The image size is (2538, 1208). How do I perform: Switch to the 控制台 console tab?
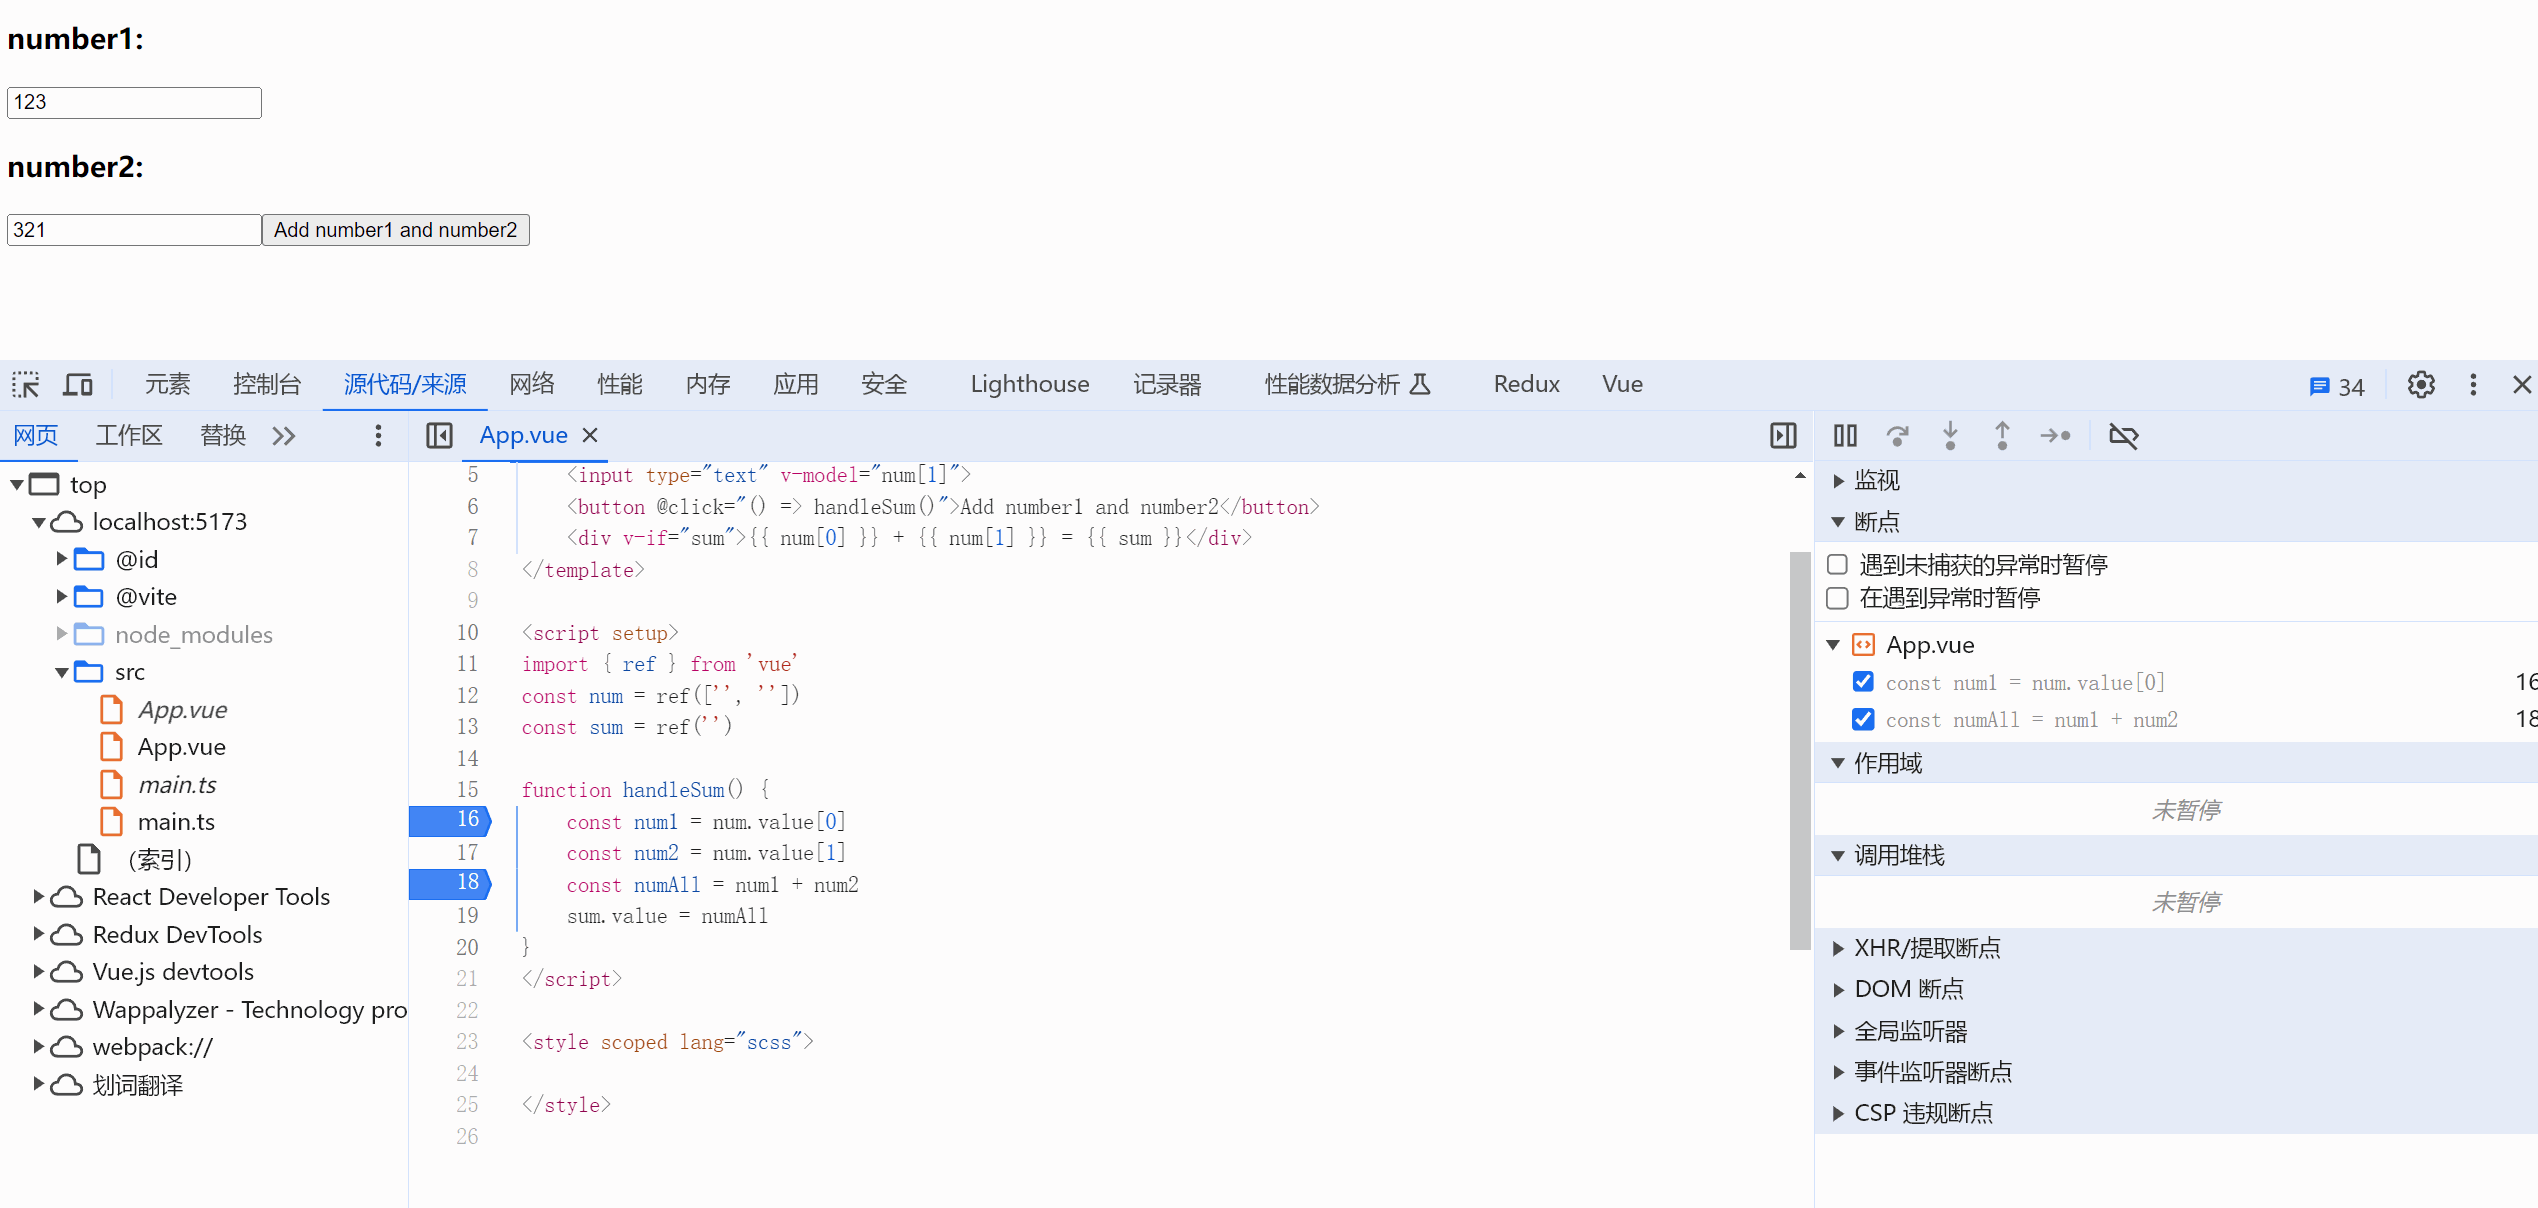pos(266,385)
